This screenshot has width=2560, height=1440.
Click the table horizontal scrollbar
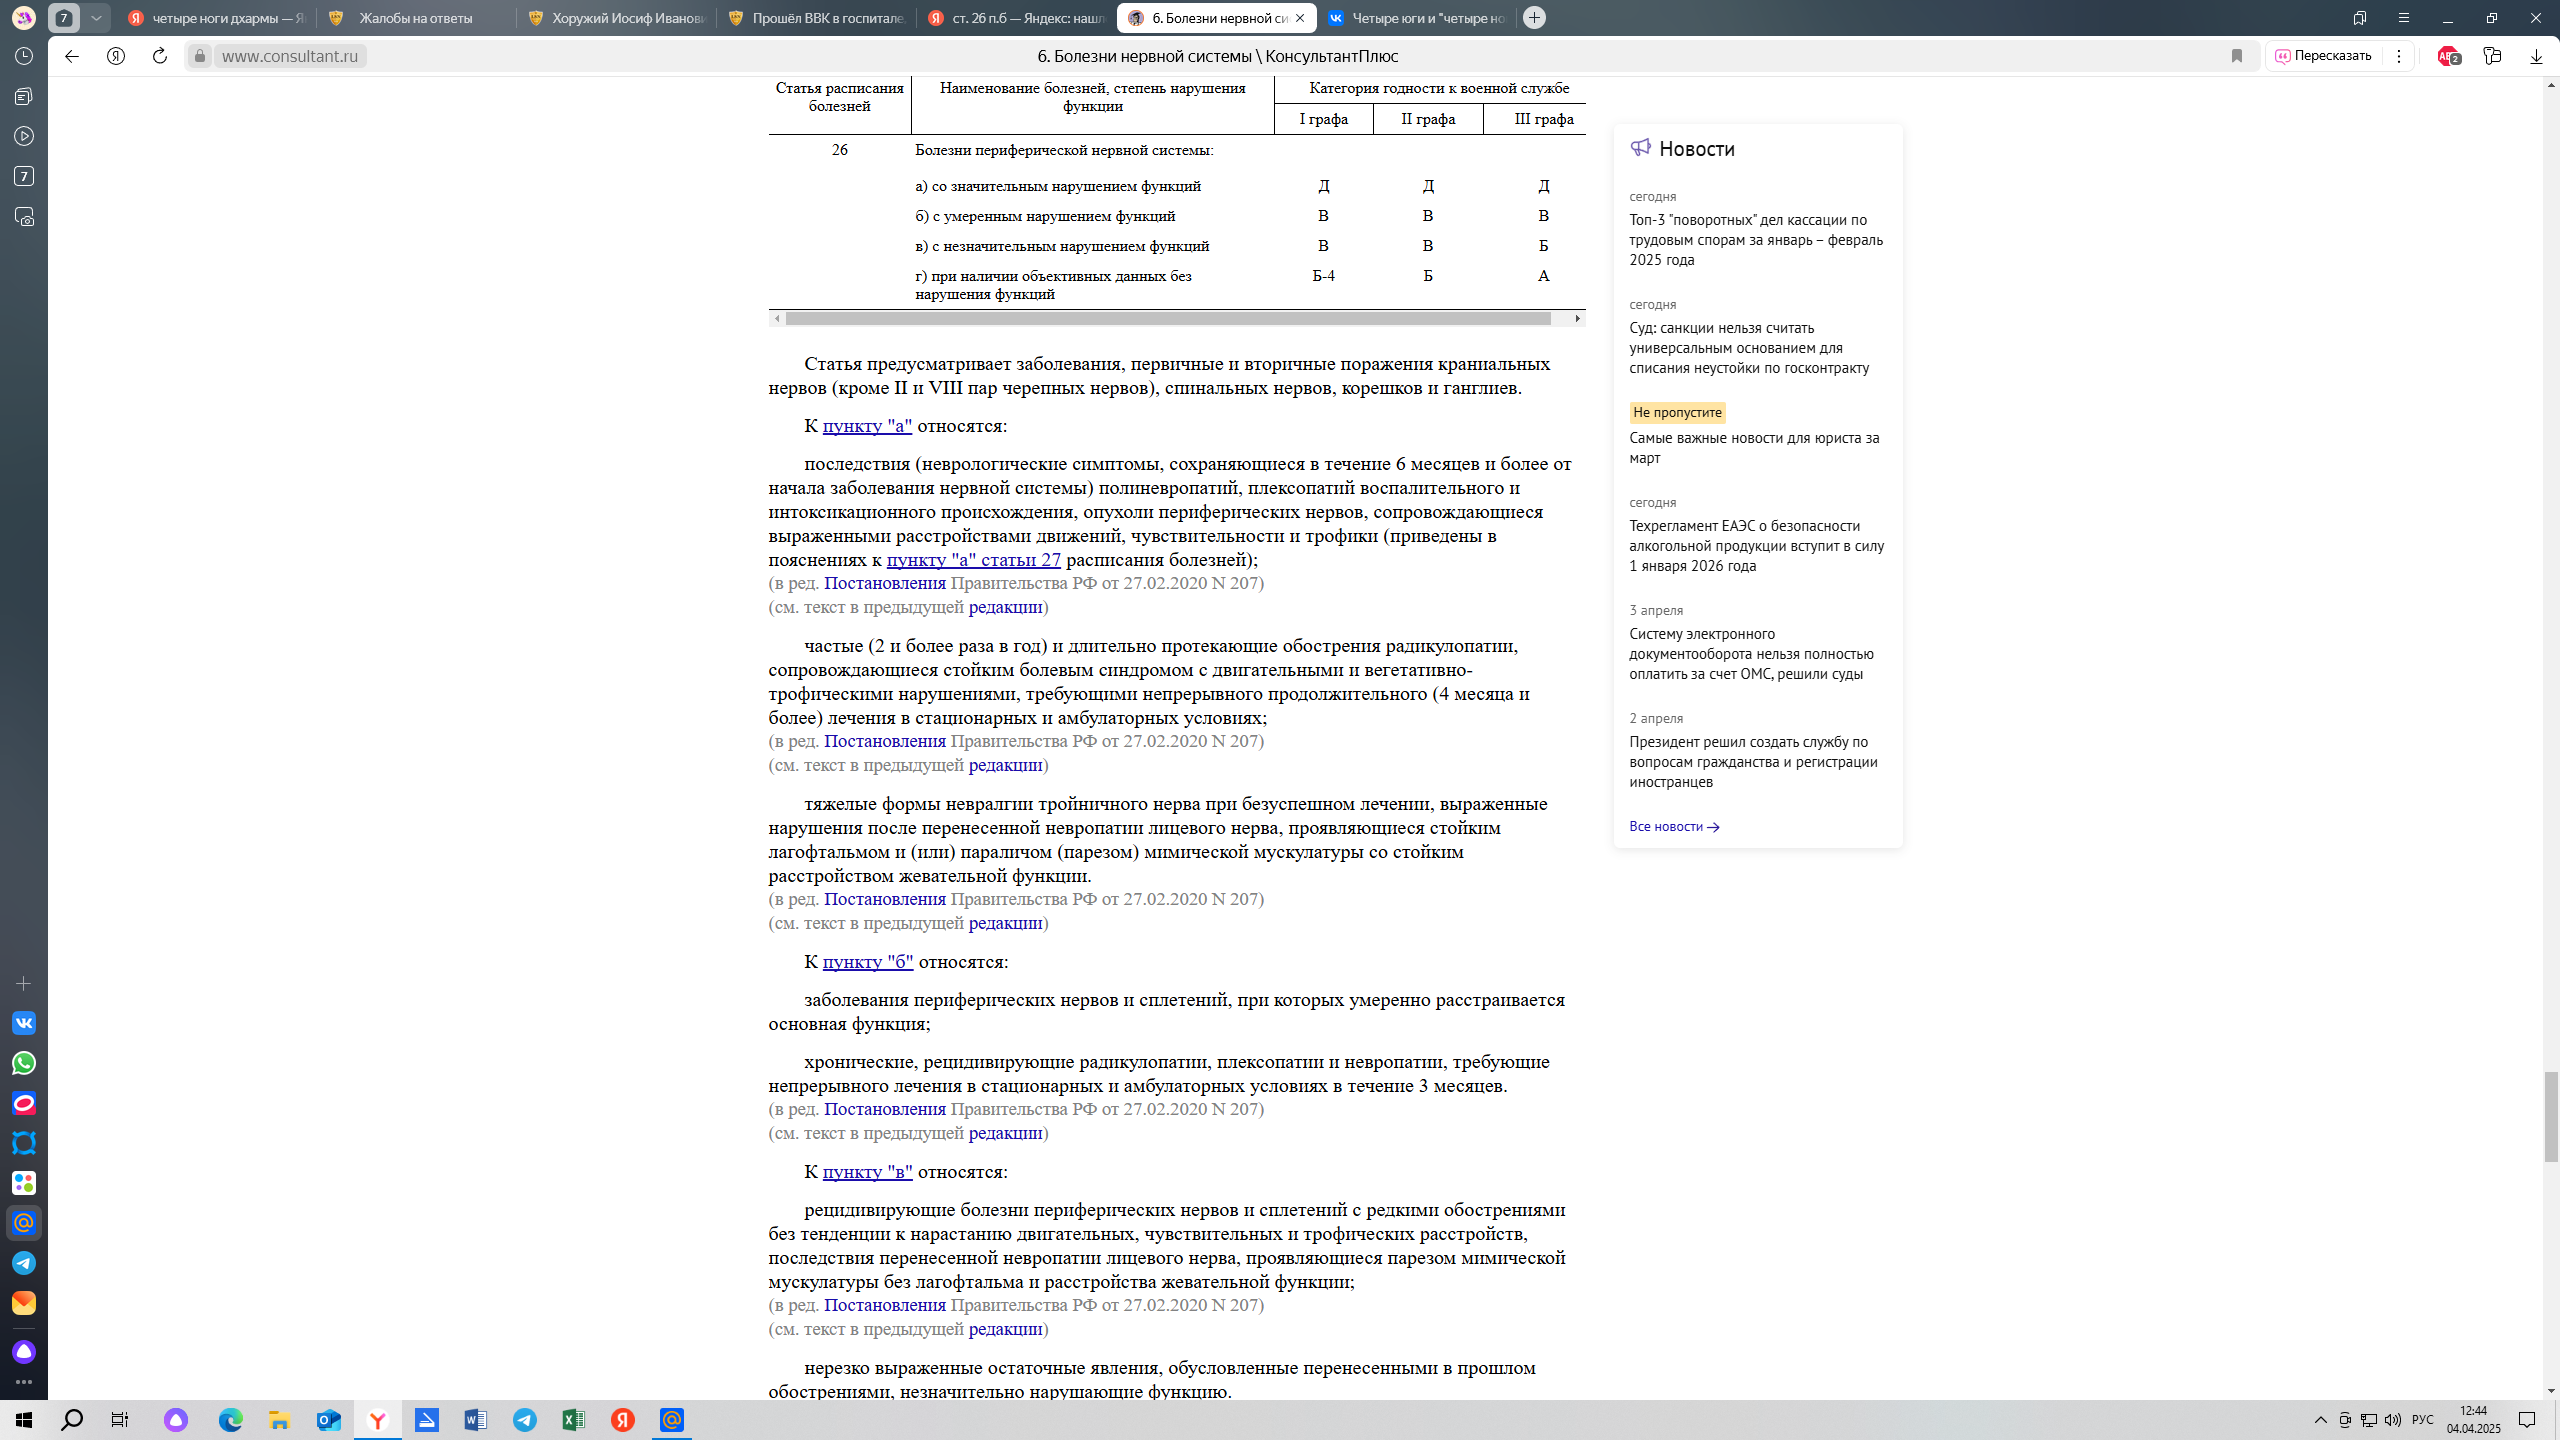pyautogui.click(x=1168, y=319)
